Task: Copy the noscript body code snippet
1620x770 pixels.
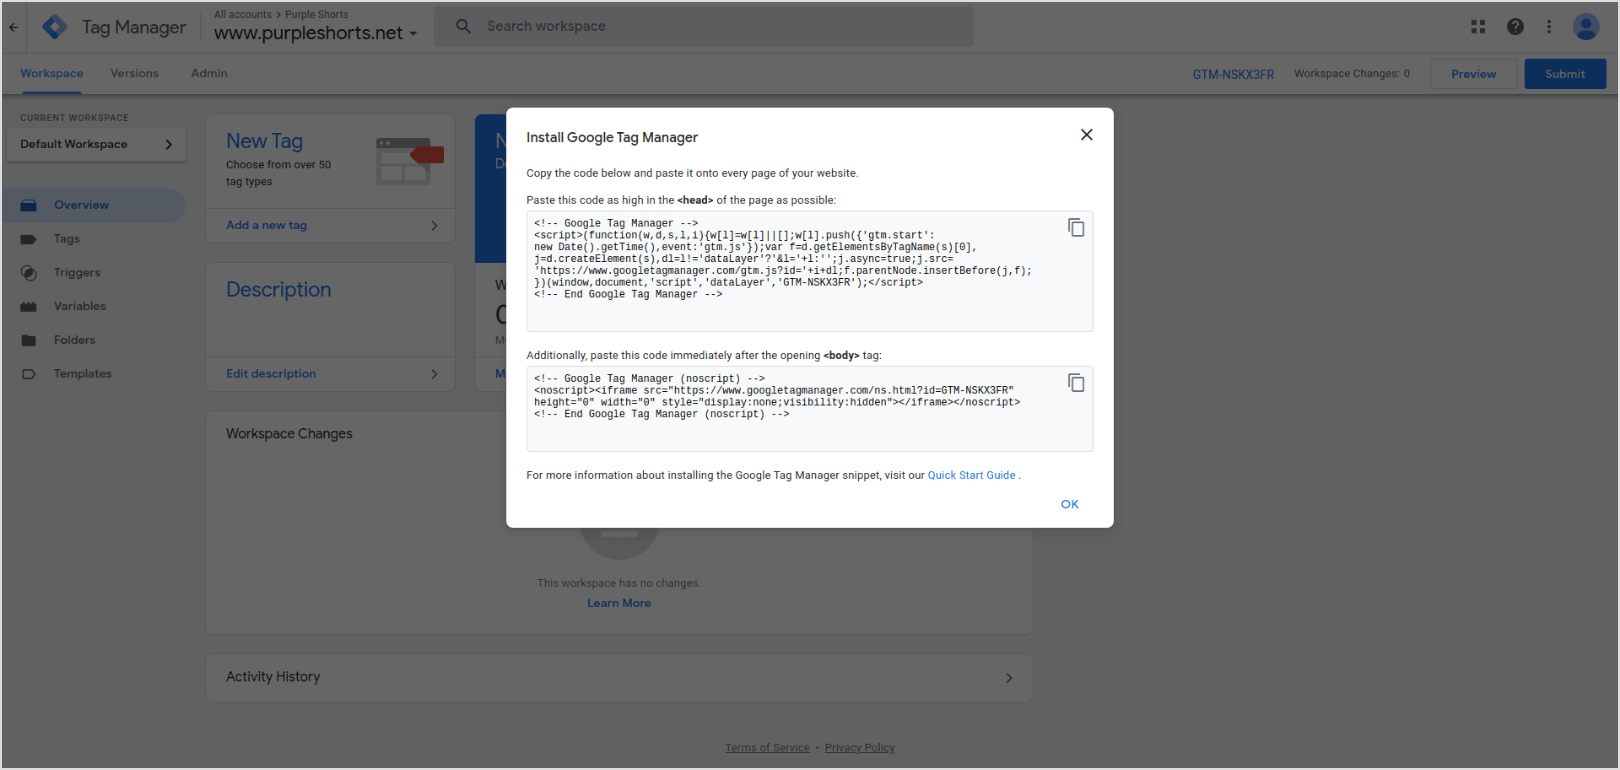Action: click(1076, 383)
